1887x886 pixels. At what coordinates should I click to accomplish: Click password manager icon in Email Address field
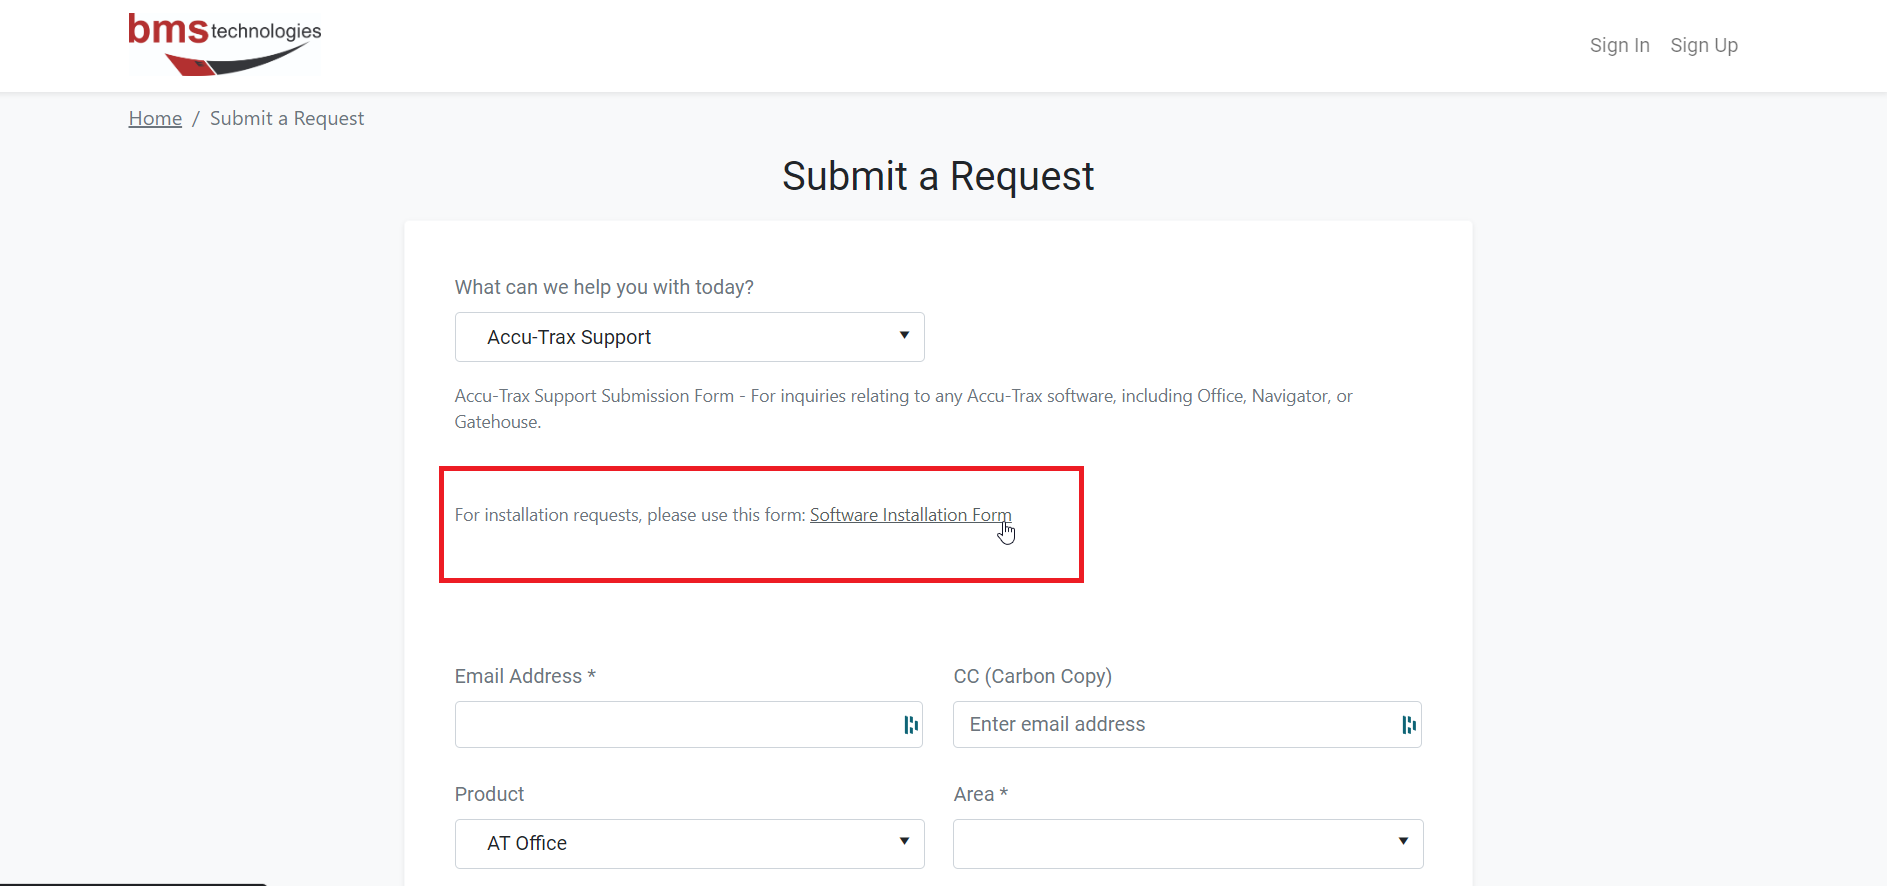pos(910,725)
